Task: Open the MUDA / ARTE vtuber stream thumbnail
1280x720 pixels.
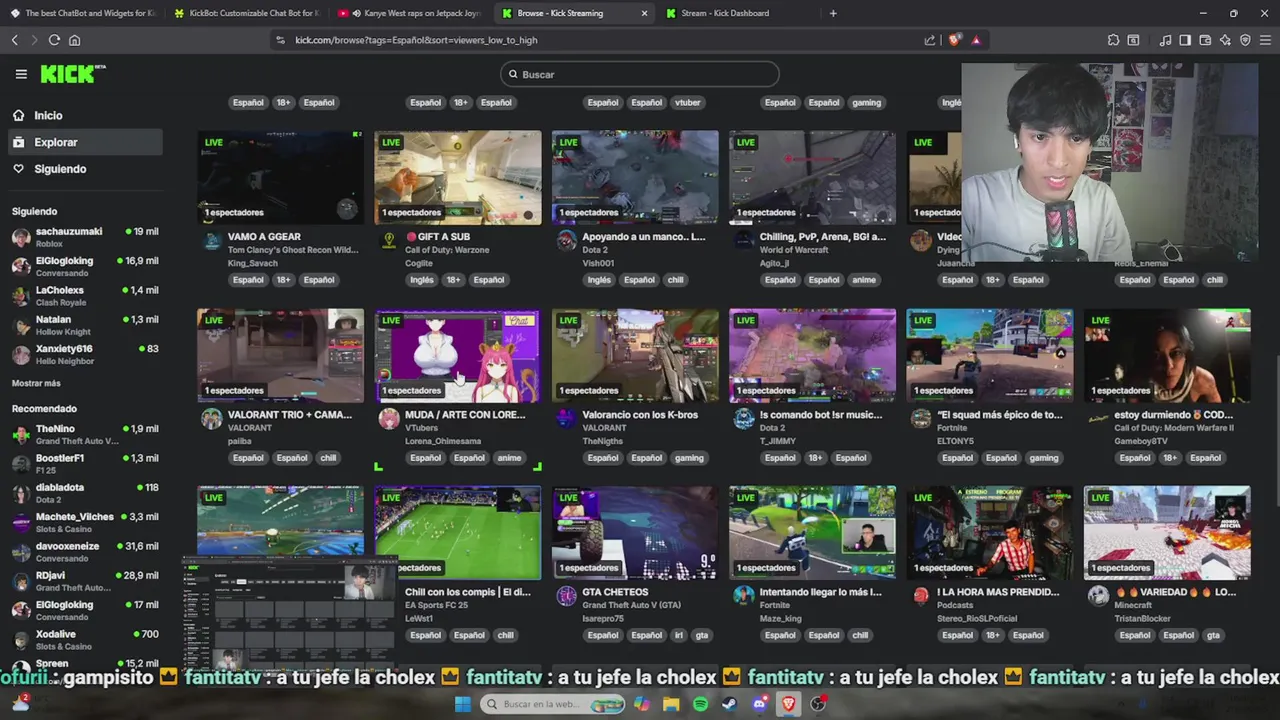Action: 457,355
